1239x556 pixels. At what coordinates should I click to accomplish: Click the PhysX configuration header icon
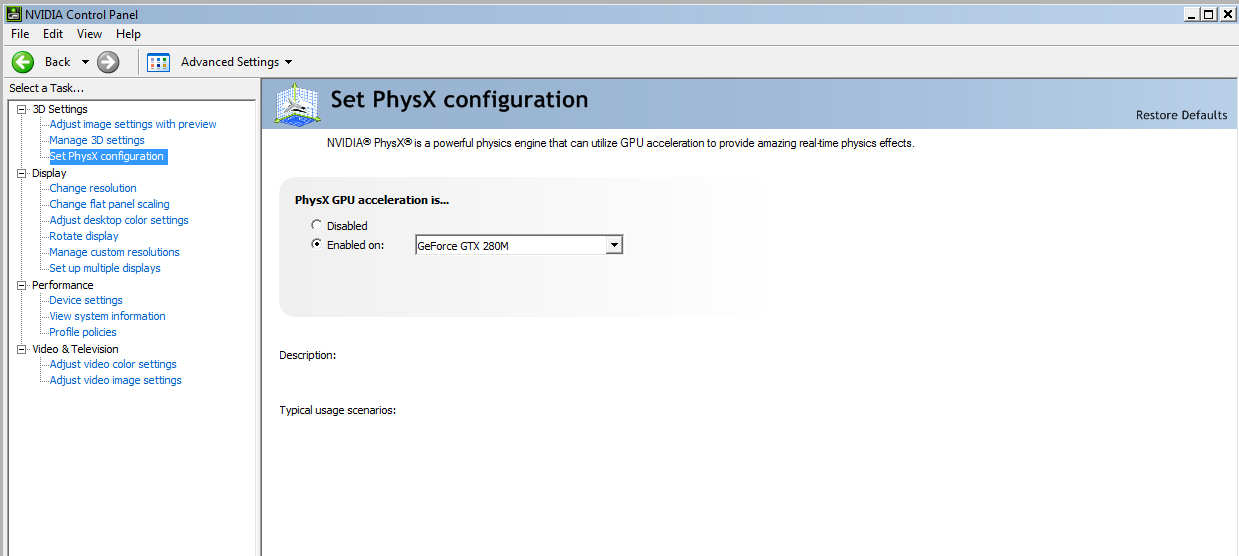point(298,103)
